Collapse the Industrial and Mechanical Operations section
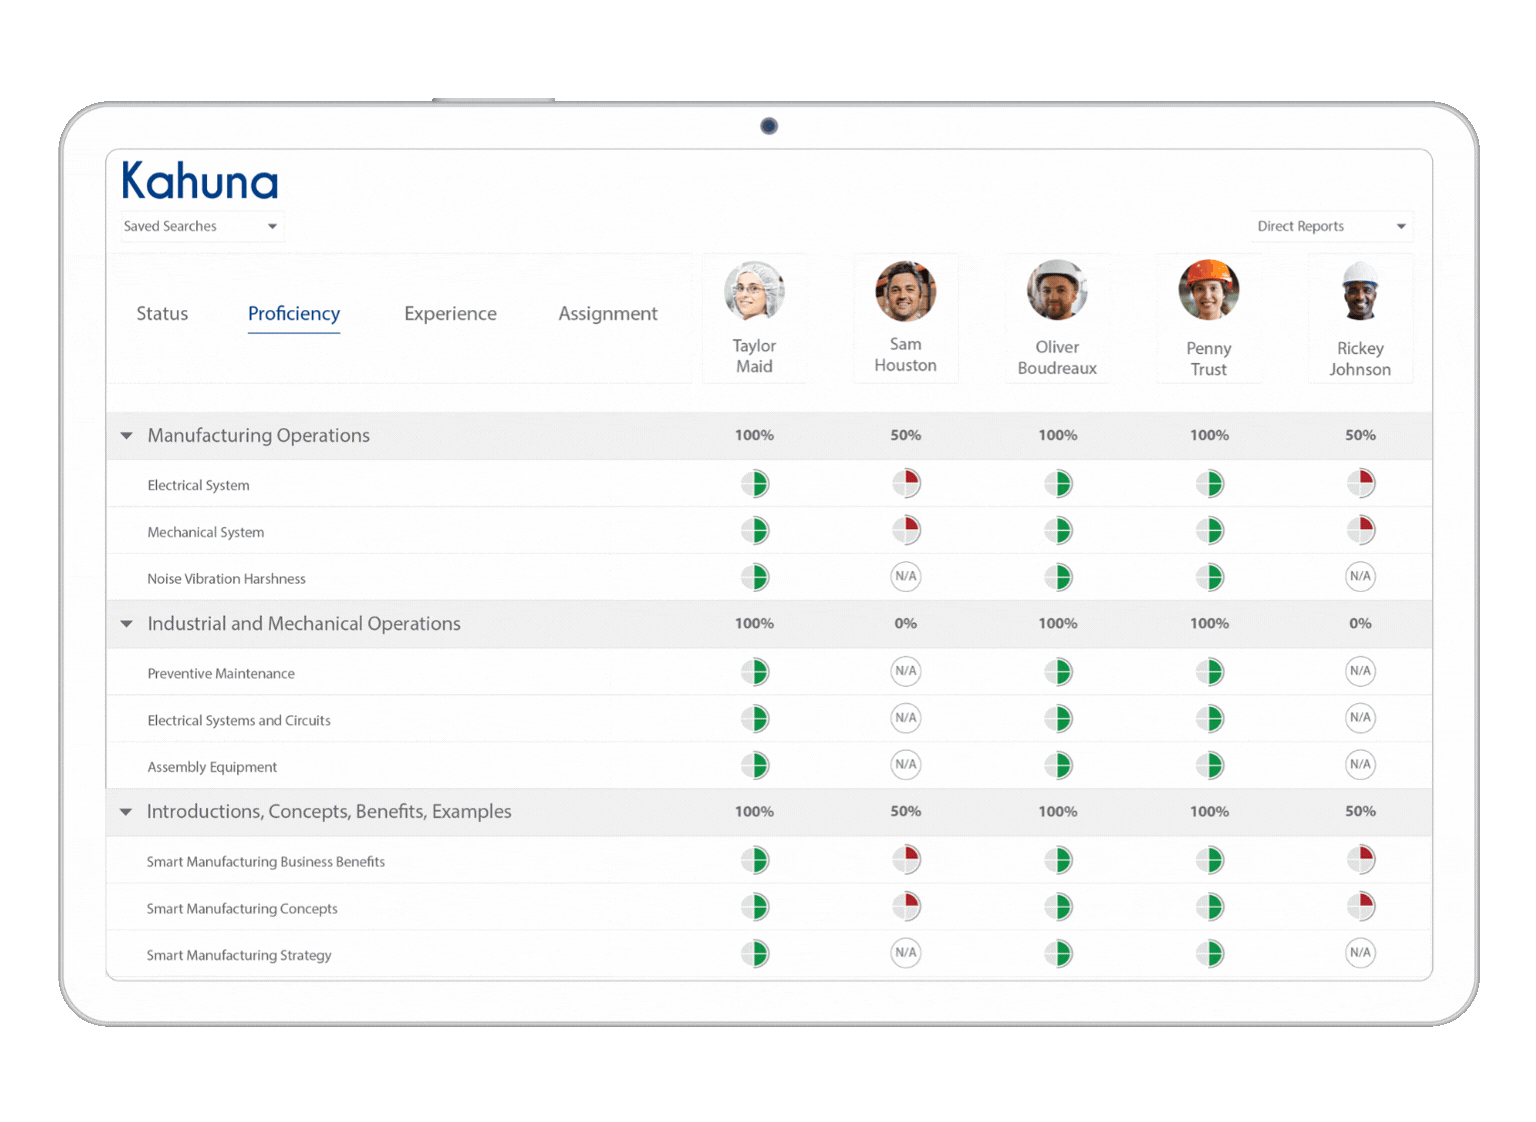The height and width of the screenshot is (1122, 1536). point(126,624)
